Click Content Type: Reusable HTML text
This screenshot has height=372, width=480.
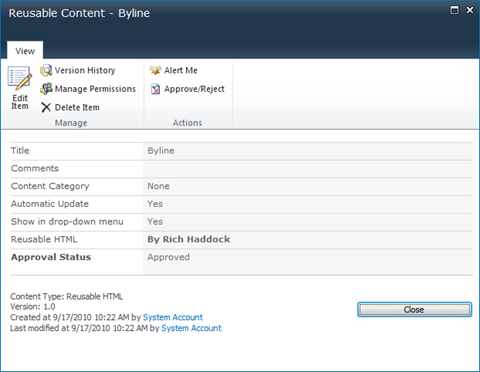point(66,296)
